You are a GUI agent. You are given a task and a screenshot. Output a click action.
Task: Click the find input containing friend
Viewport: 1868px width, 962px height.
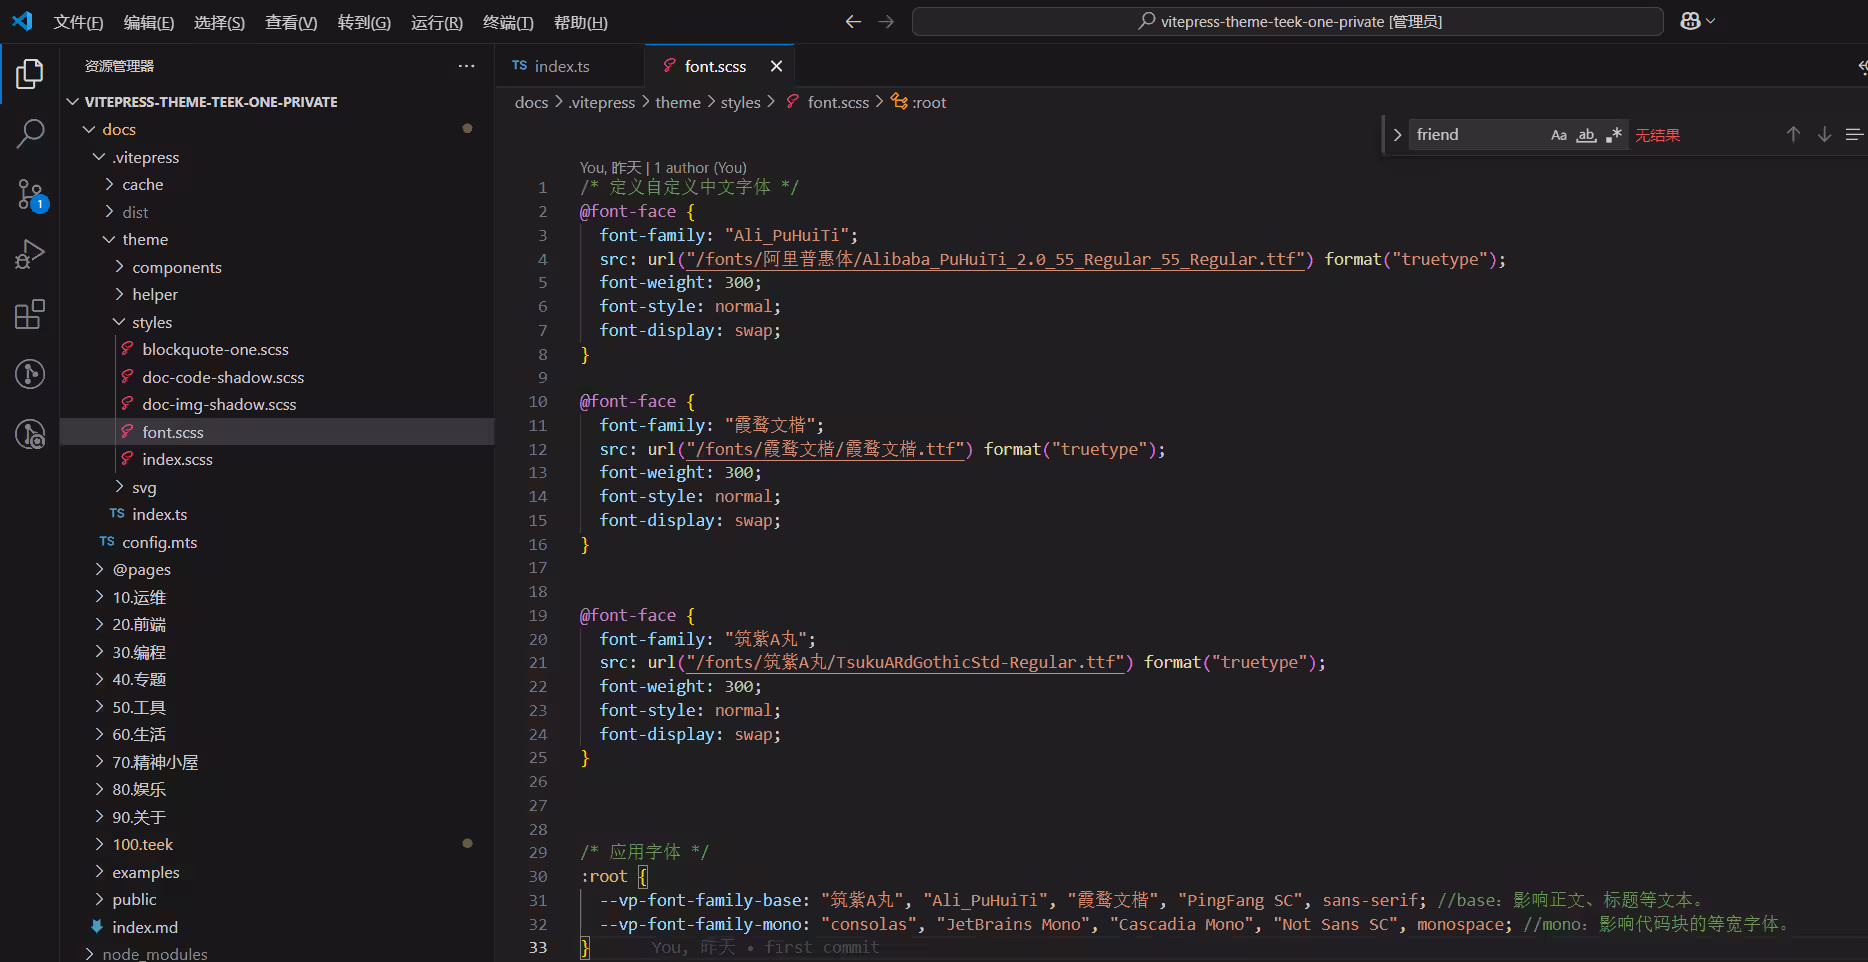coord(1476,135)
